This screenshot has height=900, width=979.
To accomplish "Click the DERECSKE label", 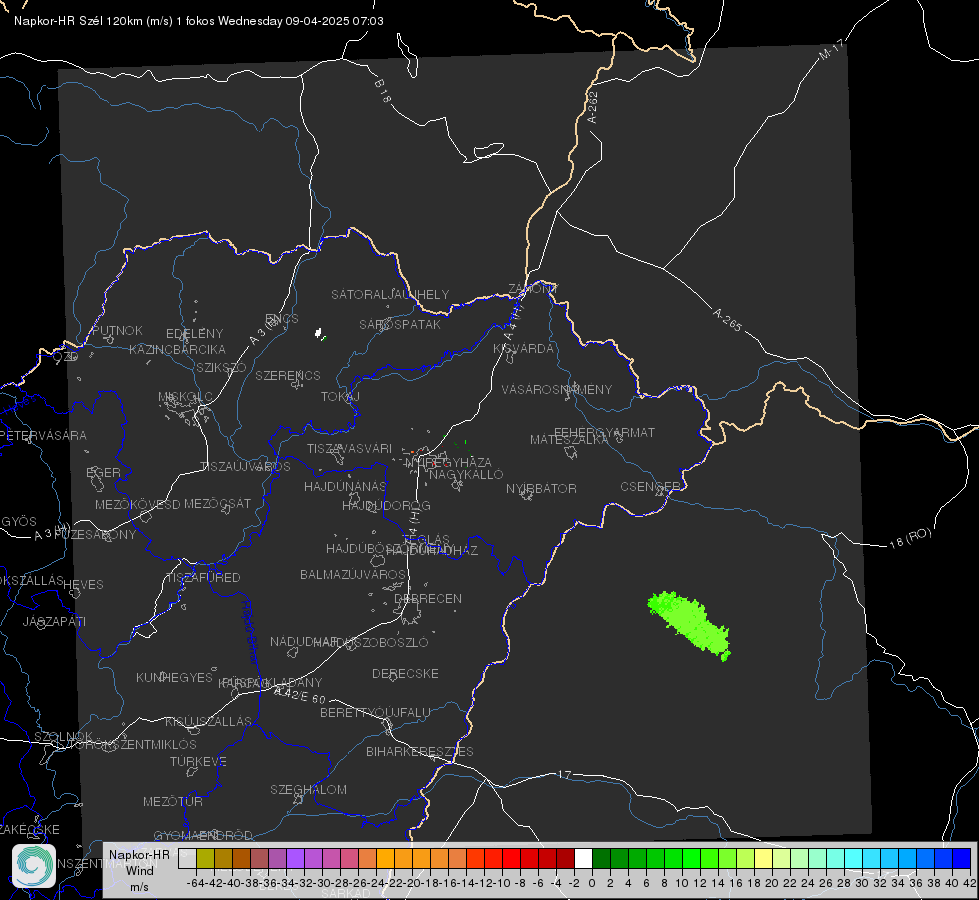I will (x=405, y=673).
